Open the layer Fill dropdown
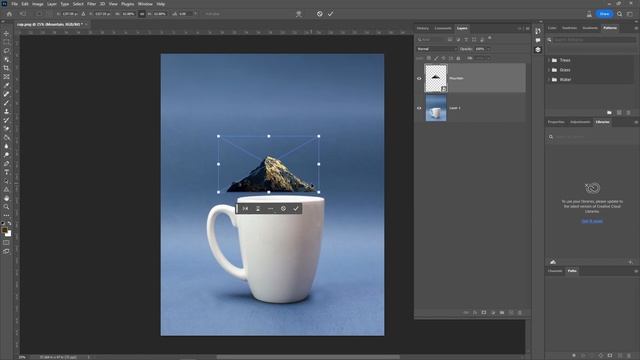Viewport: 640px width, 360px height. pos(488,58)
